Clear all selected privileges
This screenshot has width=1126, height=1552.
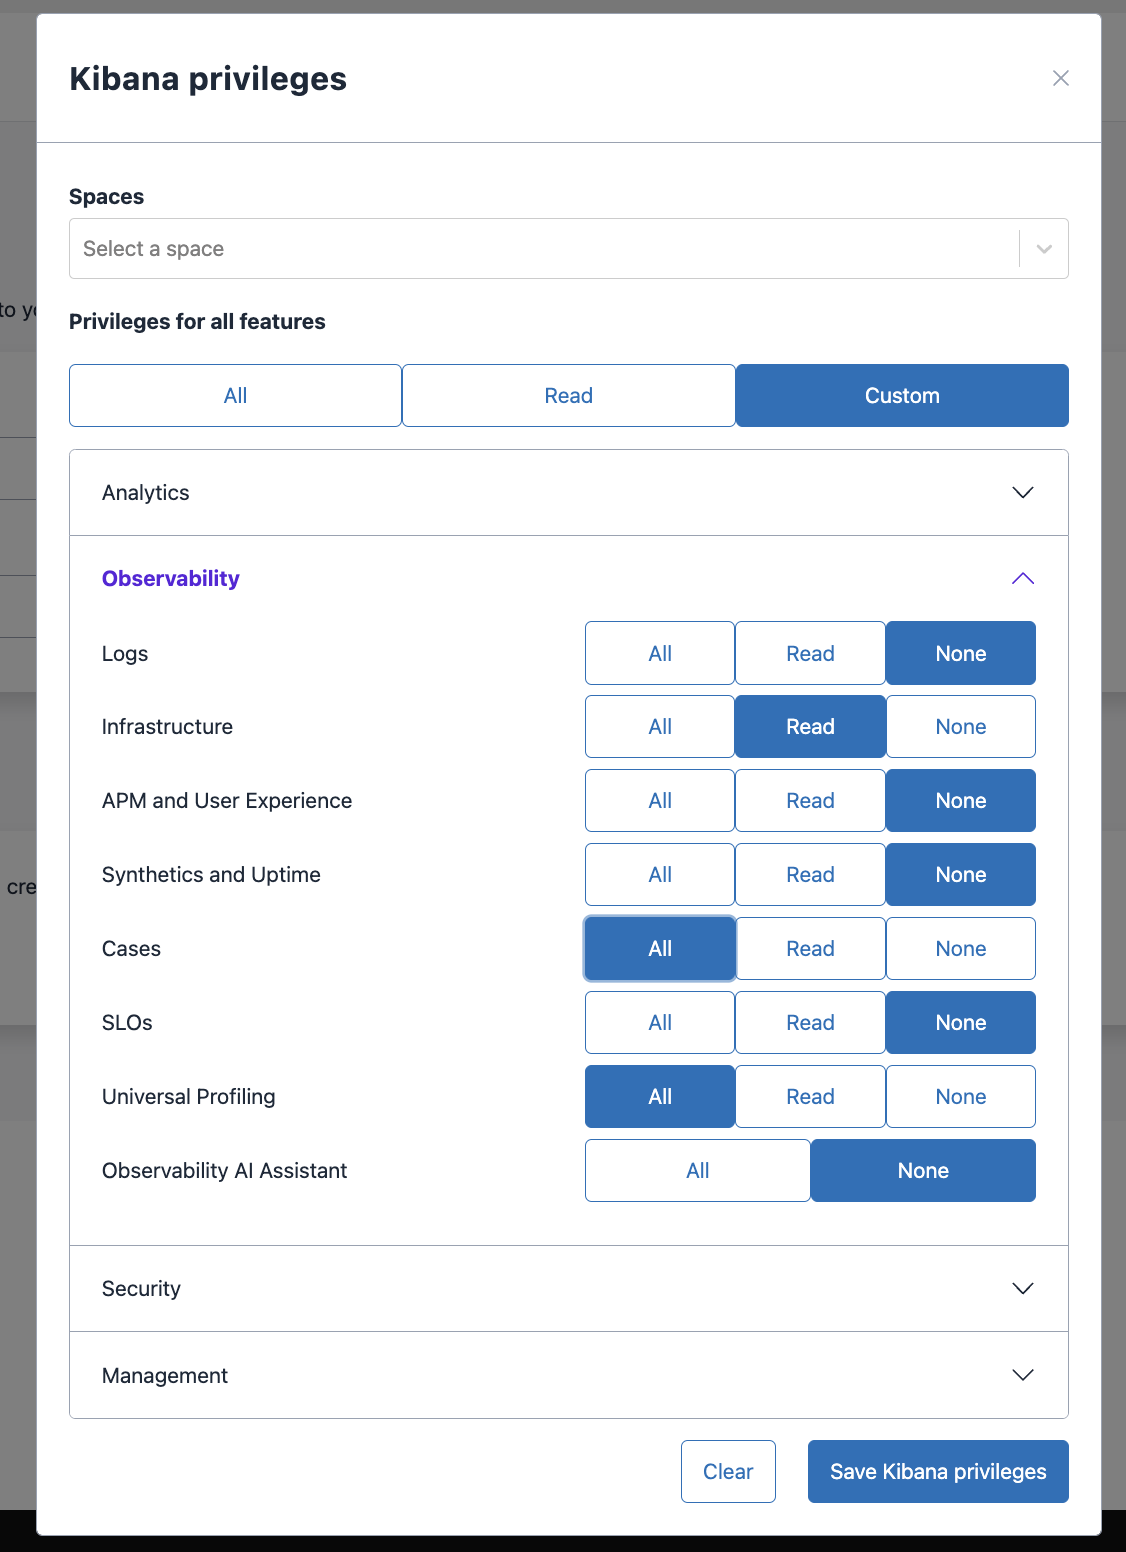coord(728,1471)
